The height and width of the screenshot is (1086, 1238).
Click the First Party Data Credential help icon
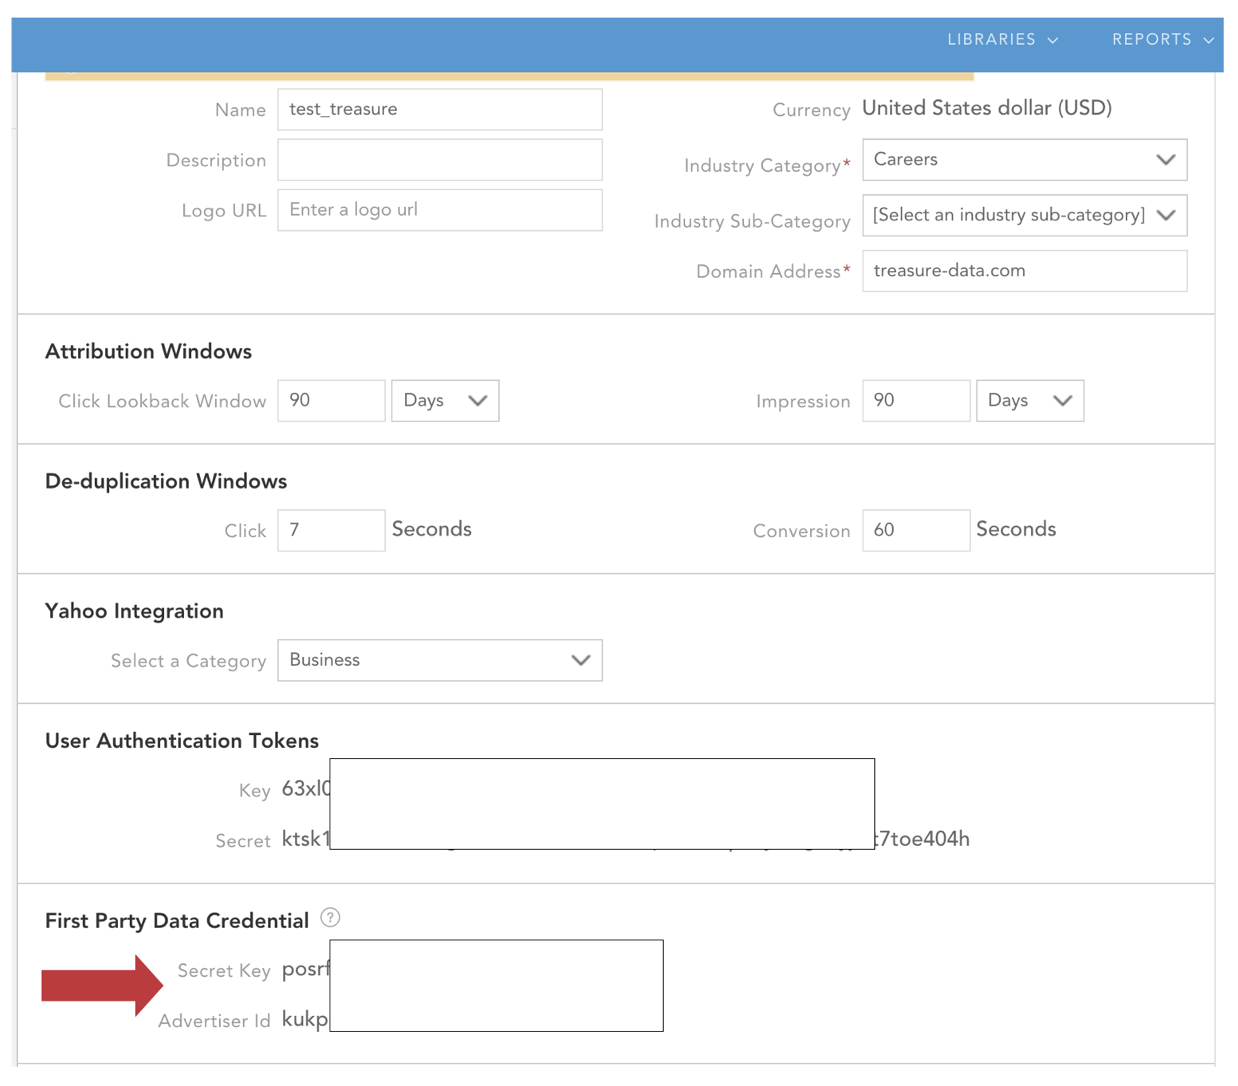coord(330,918)
